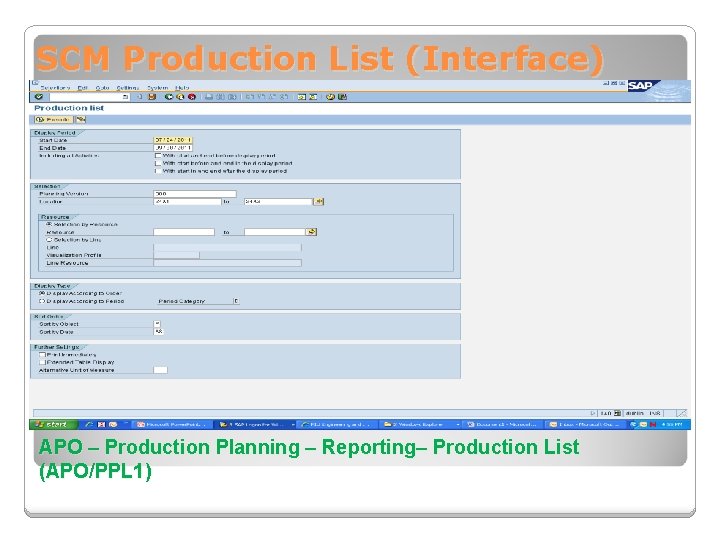Click the Next Page navigation icon
Image resolution: width=720 pixels, height=540 pixels.
pyautogui.click(x=272, y=97)
